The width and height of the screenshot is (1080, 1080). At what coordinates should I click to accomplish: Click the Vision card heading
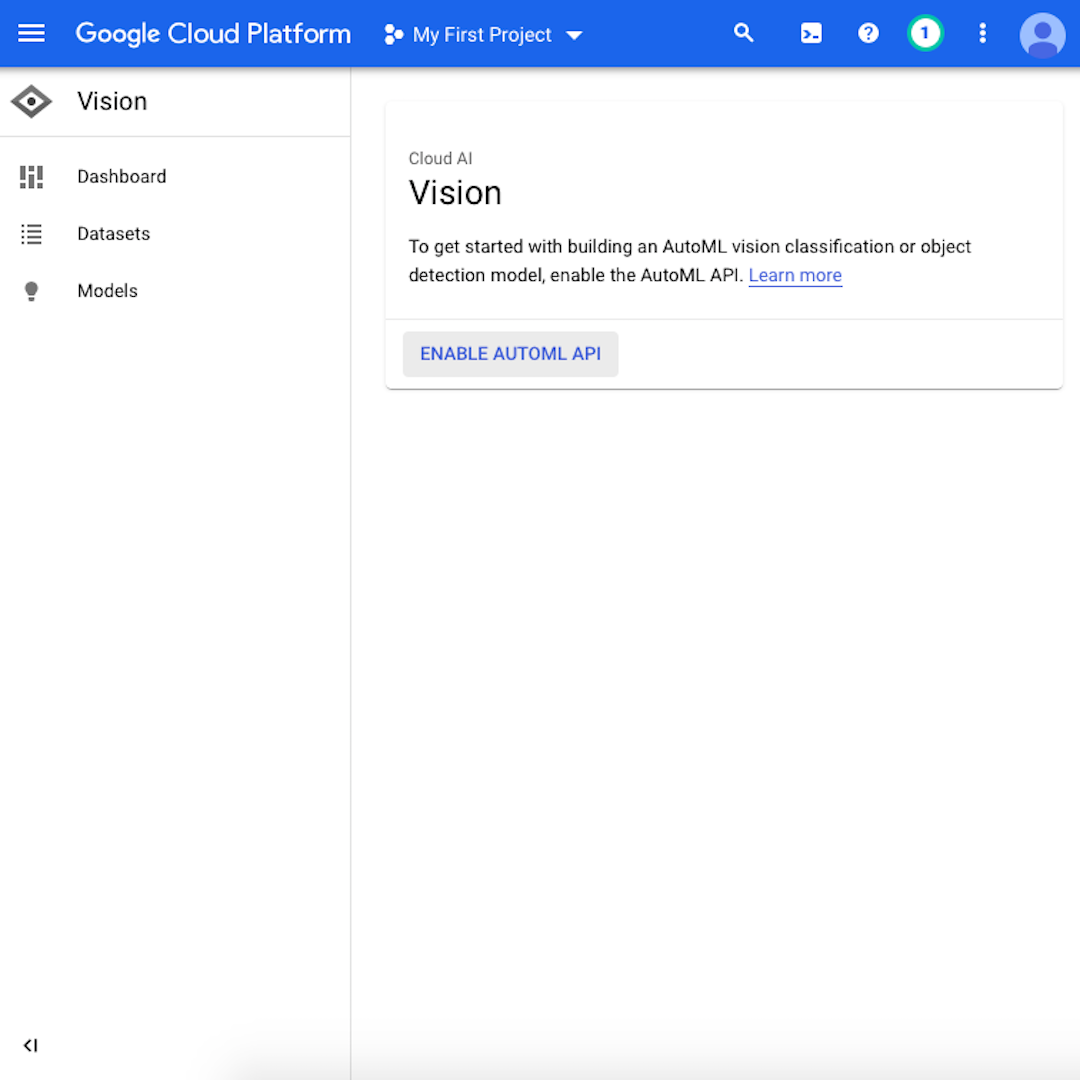[x=455, y=193]
